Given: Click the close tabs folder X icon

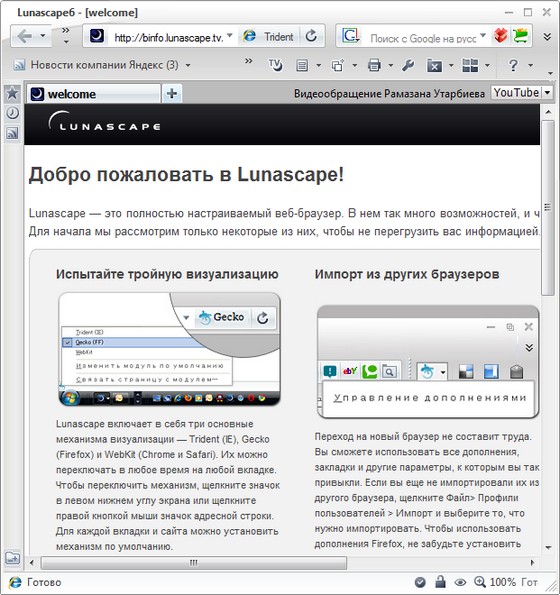Looking at the screenshot, I should (x=434, y=66).
